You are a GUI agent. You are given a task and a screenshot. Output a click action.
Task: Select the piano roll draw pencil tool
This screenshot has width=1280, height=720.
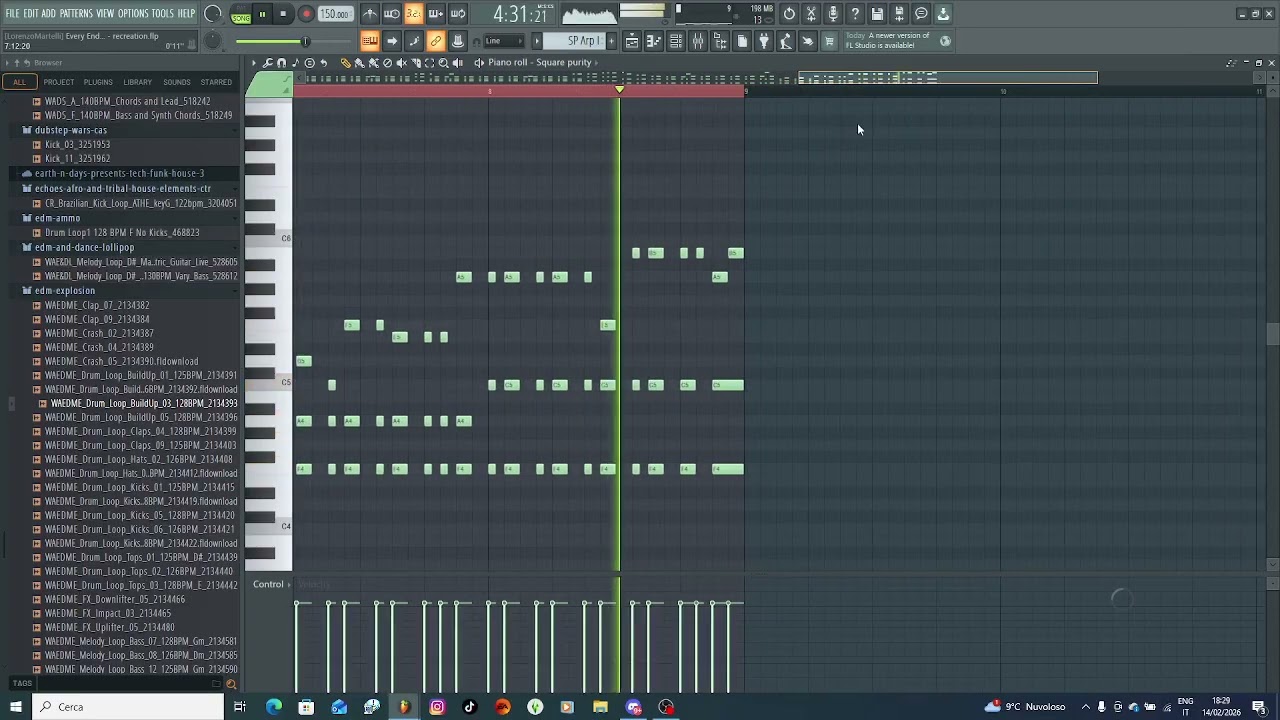[346, 63]
